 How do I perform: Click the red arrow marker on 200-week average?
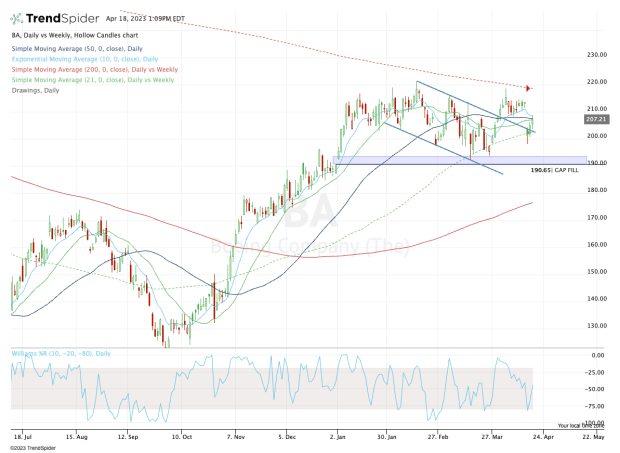(x=528, y=89)
